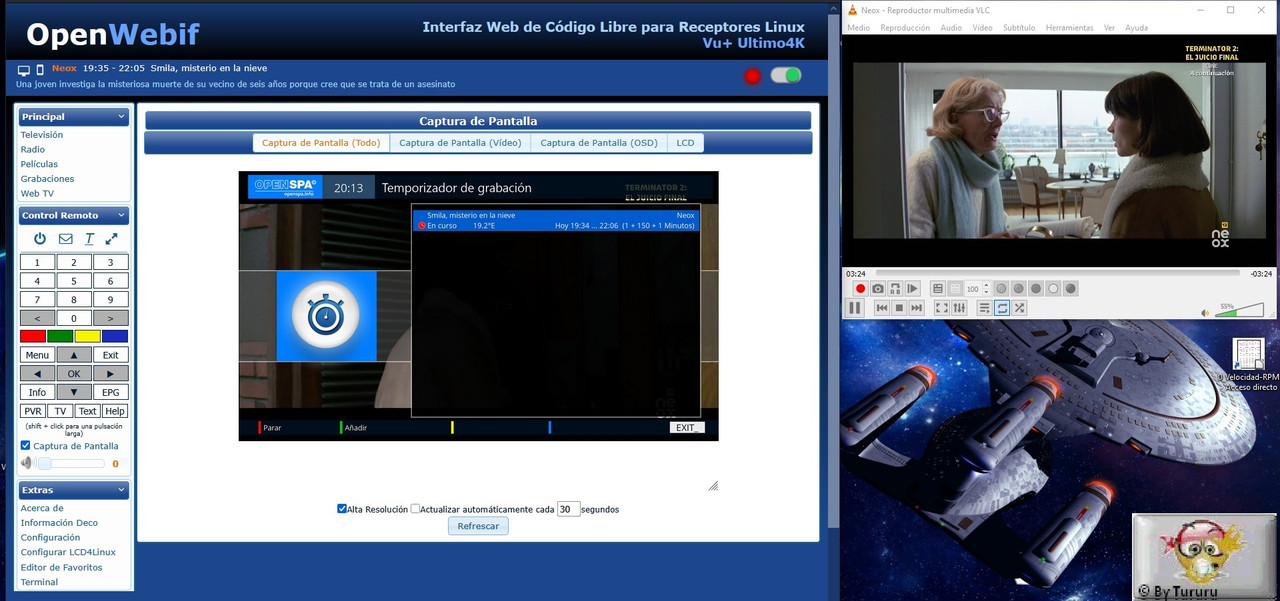
Task: Open VLC Audio menu
Action: tap(951, 28)
